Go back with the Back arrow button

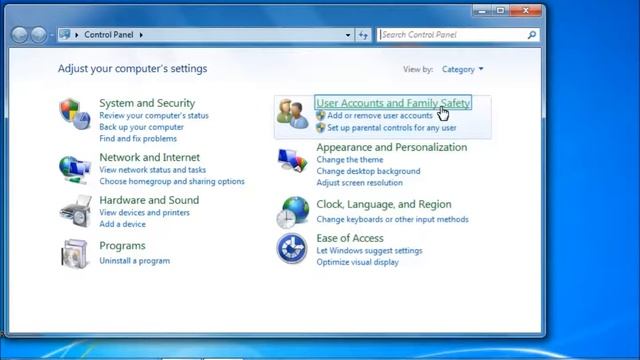coord(20,35)
